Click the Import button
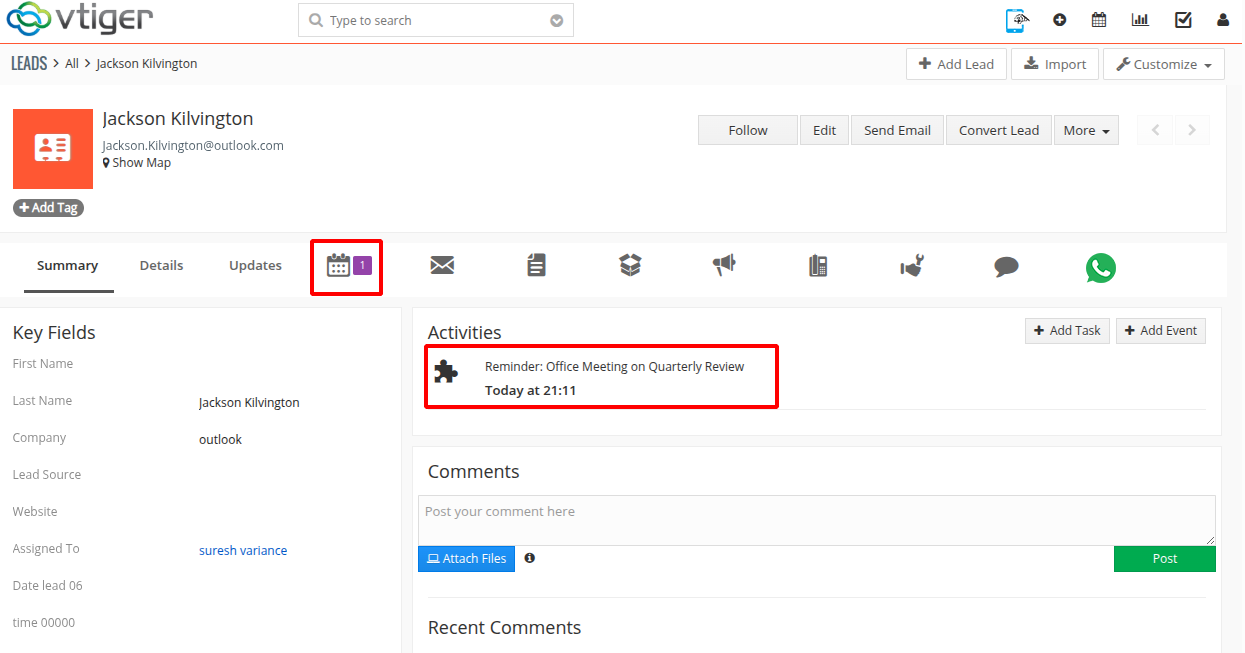This screenshot has height=653, width=1245. pos(1055,64)
